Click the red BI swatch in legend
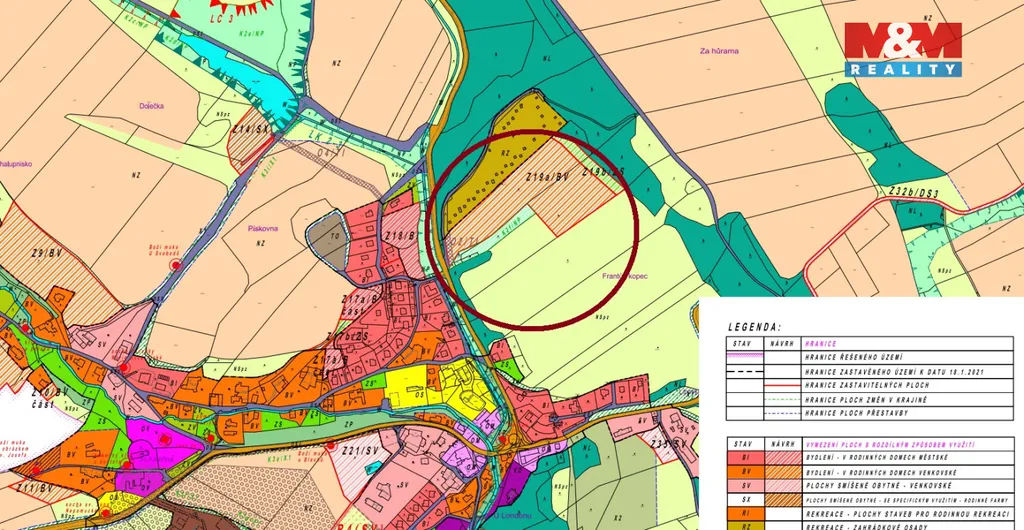Viewport: 1024px width, 530px height. pyautogui.click(x=744, y=456)
